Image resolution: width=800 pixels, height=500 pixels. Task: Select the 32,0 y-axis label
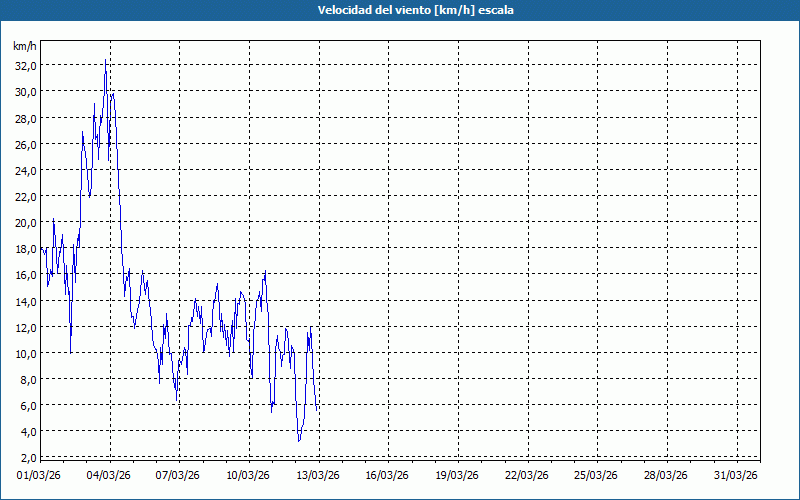pos(24,65)
